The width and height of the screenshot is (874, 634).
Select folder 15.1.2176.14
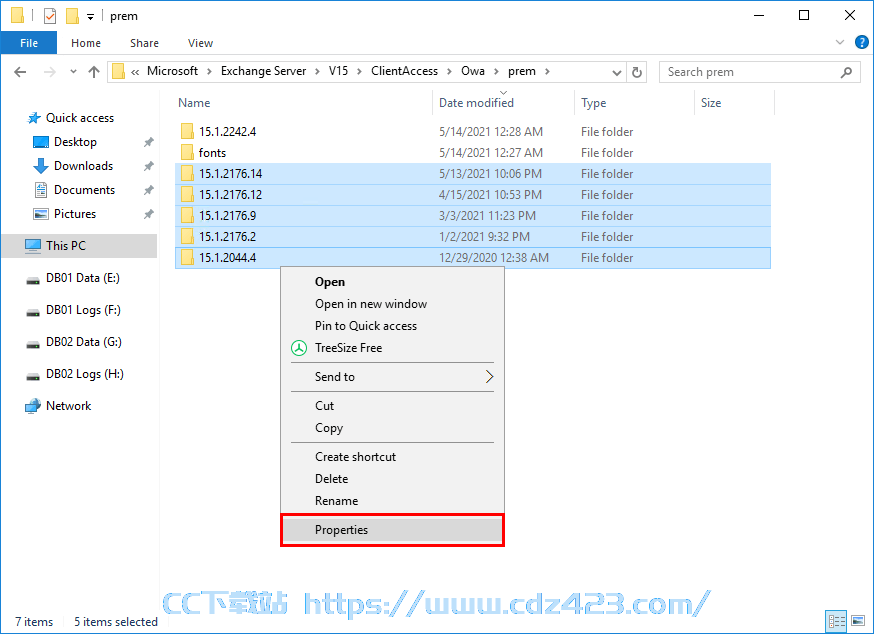(473, 174)
